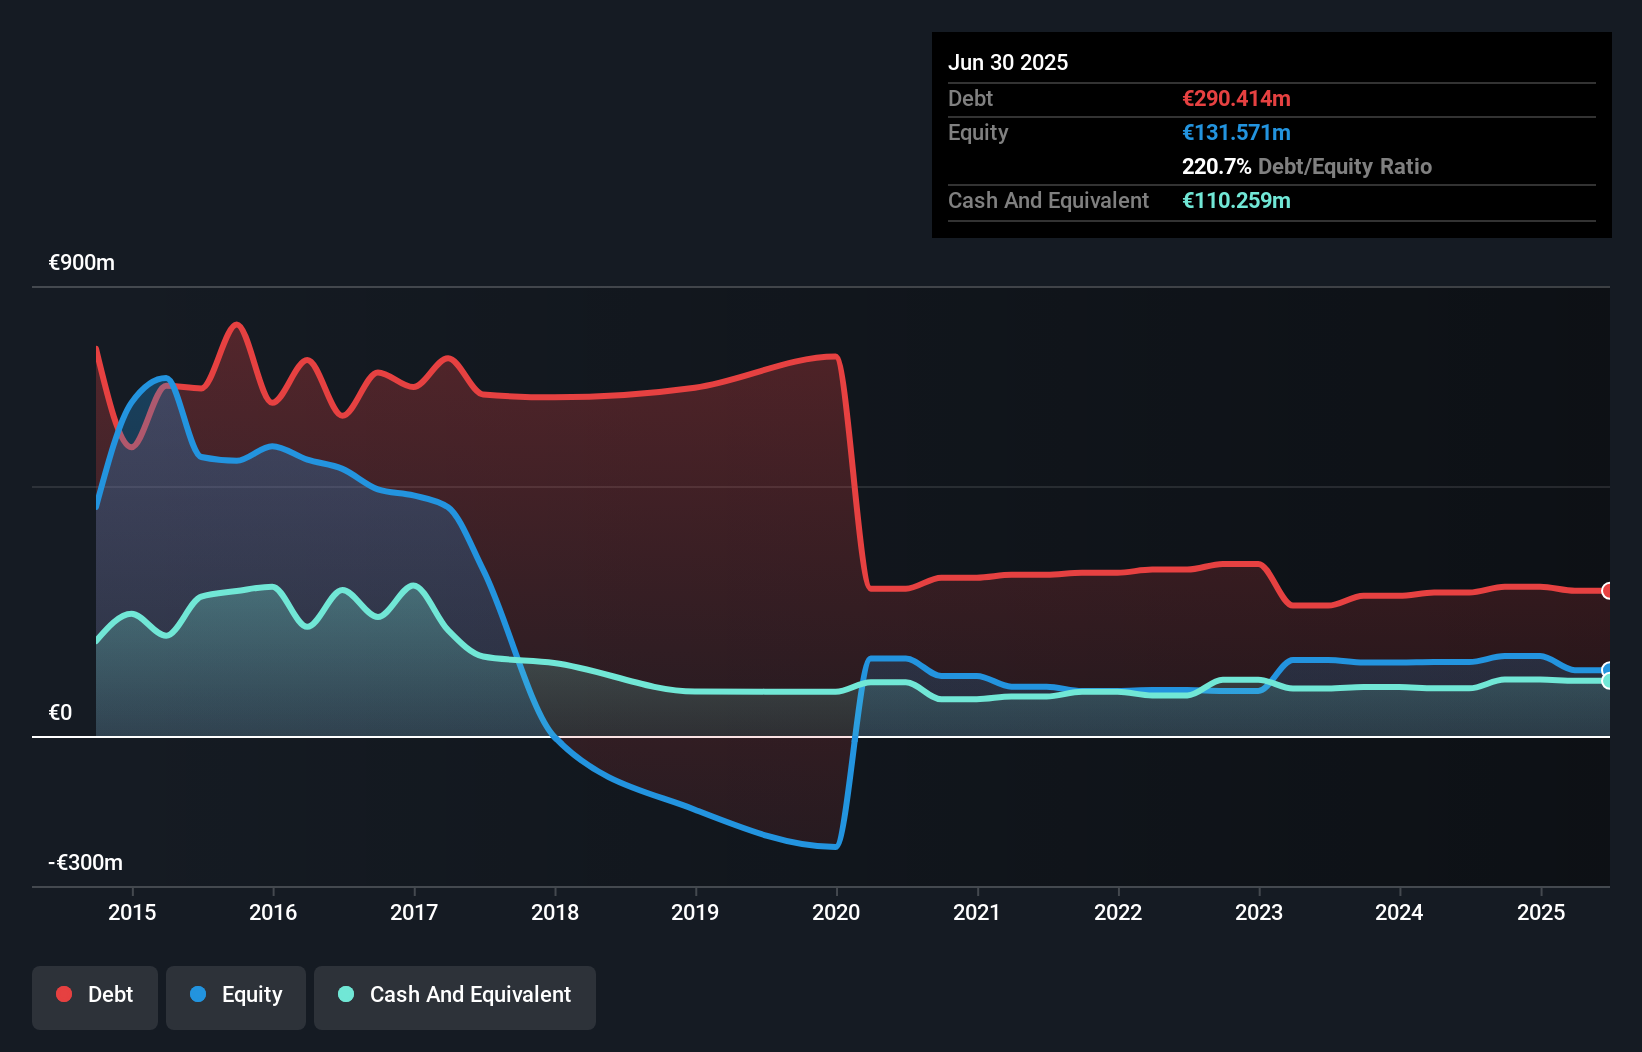Click the 2020 point on the timeline axis
Image resolution: width=1642 pixels, height=1052 pixels.
836,912
